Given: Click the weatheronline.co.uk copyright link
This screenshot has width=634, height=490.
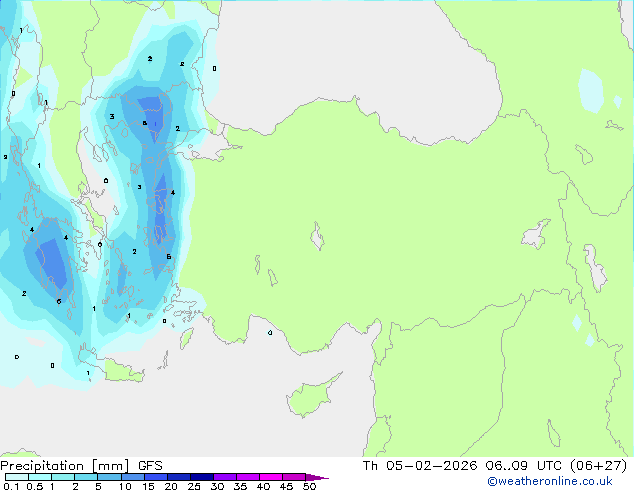Looking at the screenshot, I should click(x=550, y=481).
